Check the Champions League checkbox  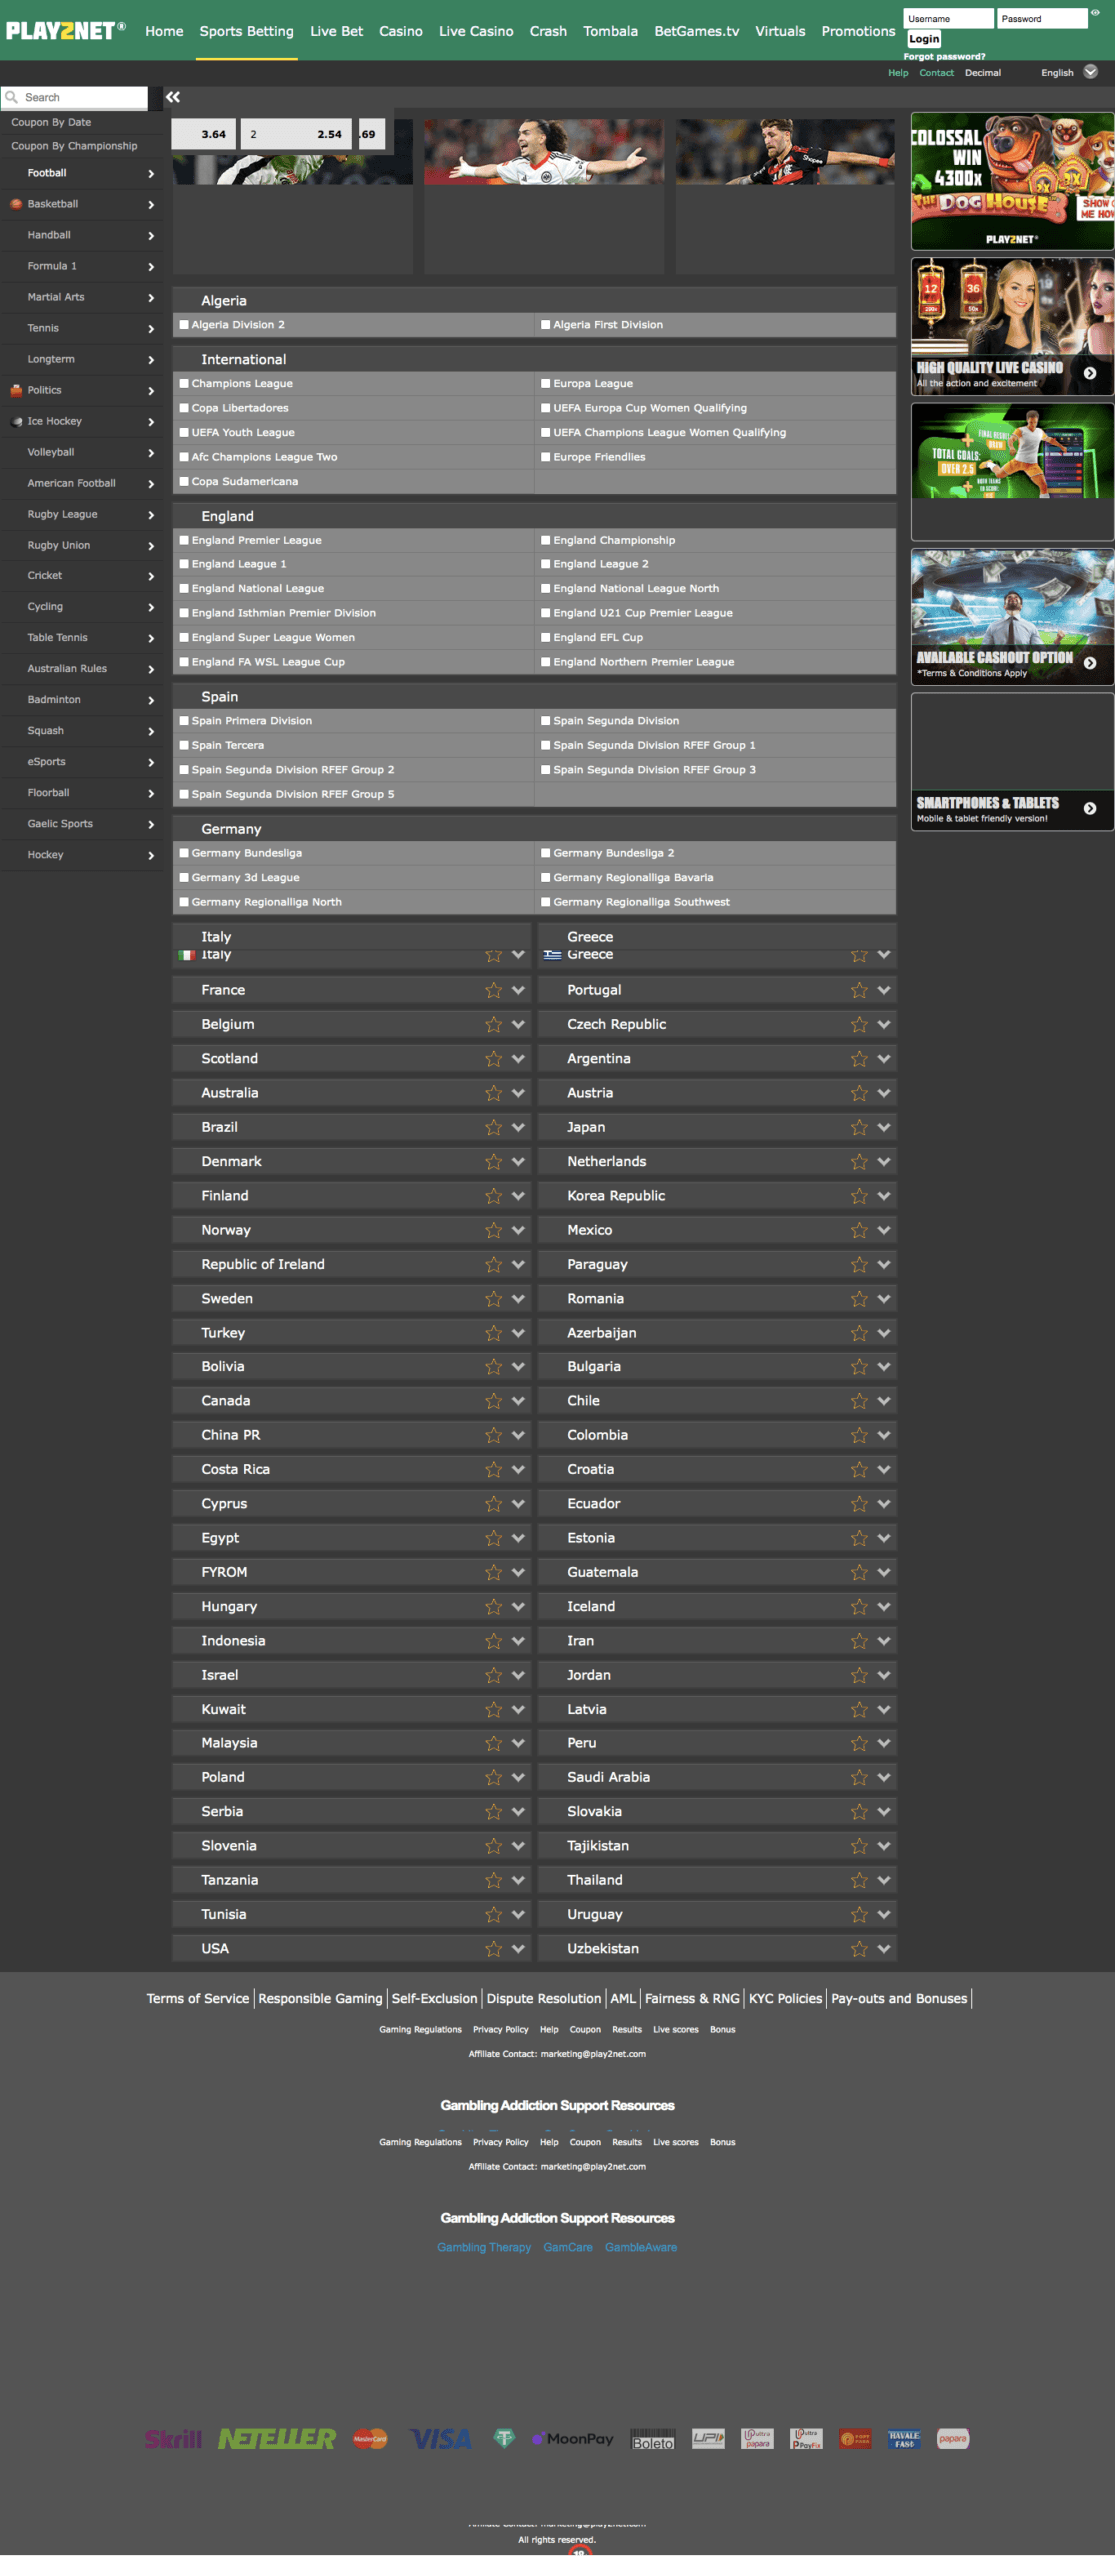pyautogui.click(x=184, y=383)
